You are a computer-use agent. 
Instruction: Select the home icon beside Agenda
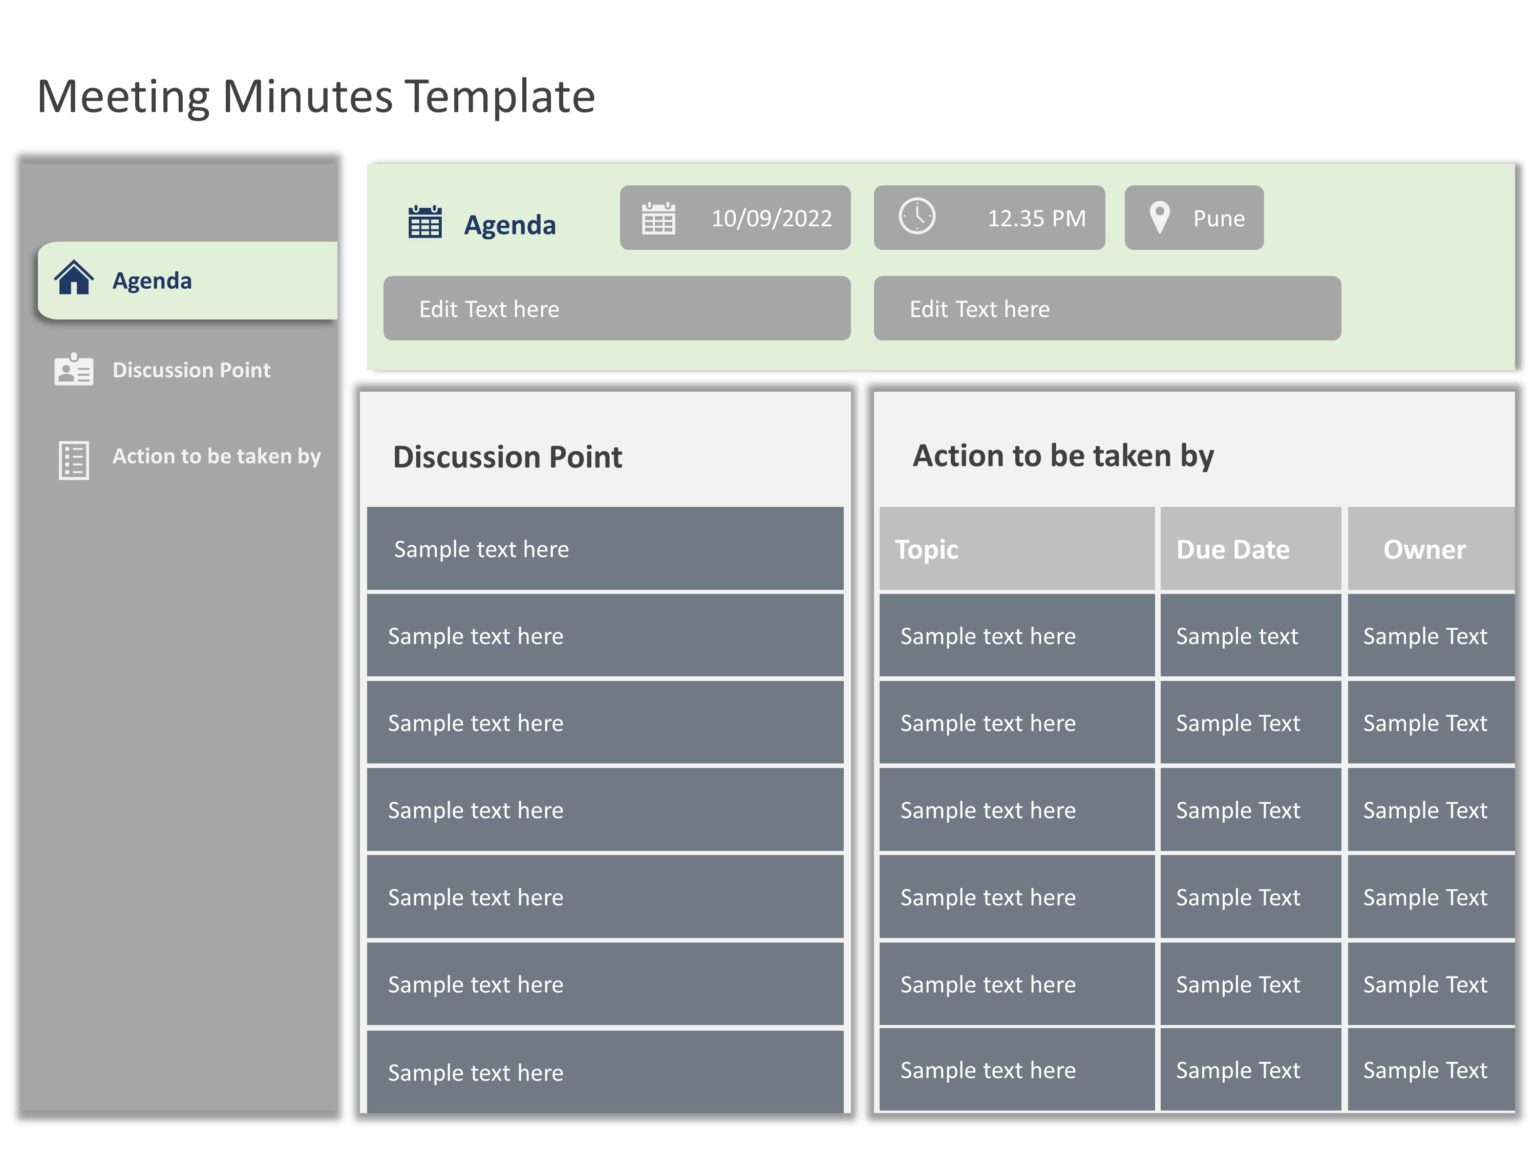pyautogui.click(x=74, y=280)
